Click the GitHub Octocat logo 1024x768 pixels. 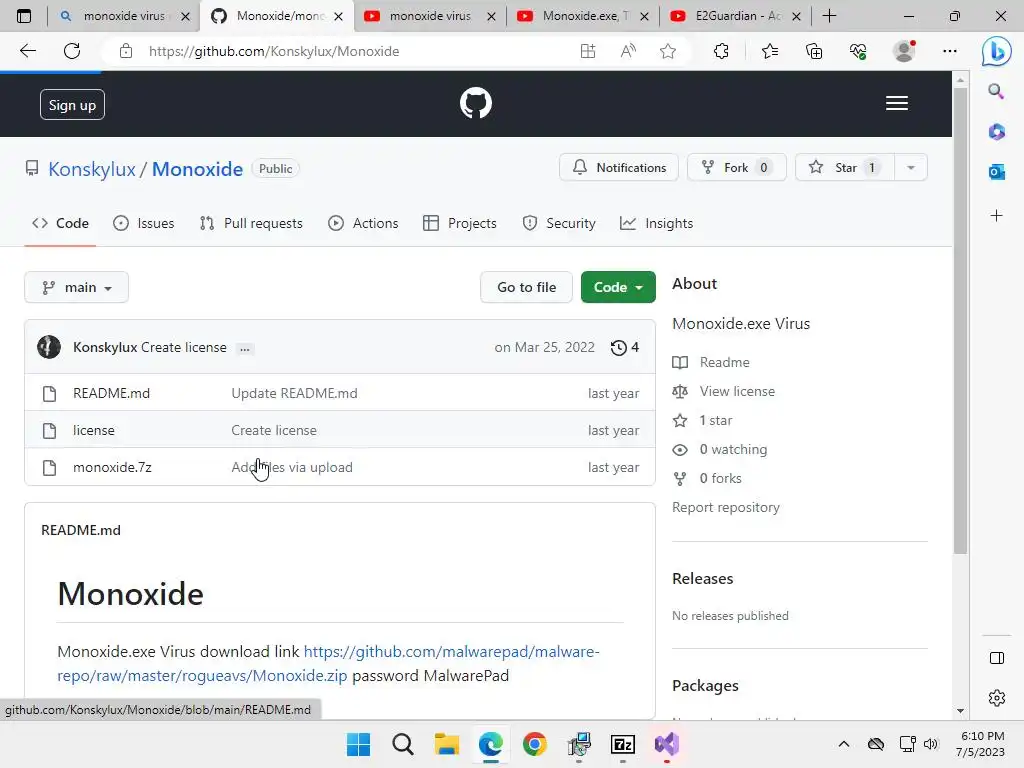pyautogui.click(x=475, y=103)
